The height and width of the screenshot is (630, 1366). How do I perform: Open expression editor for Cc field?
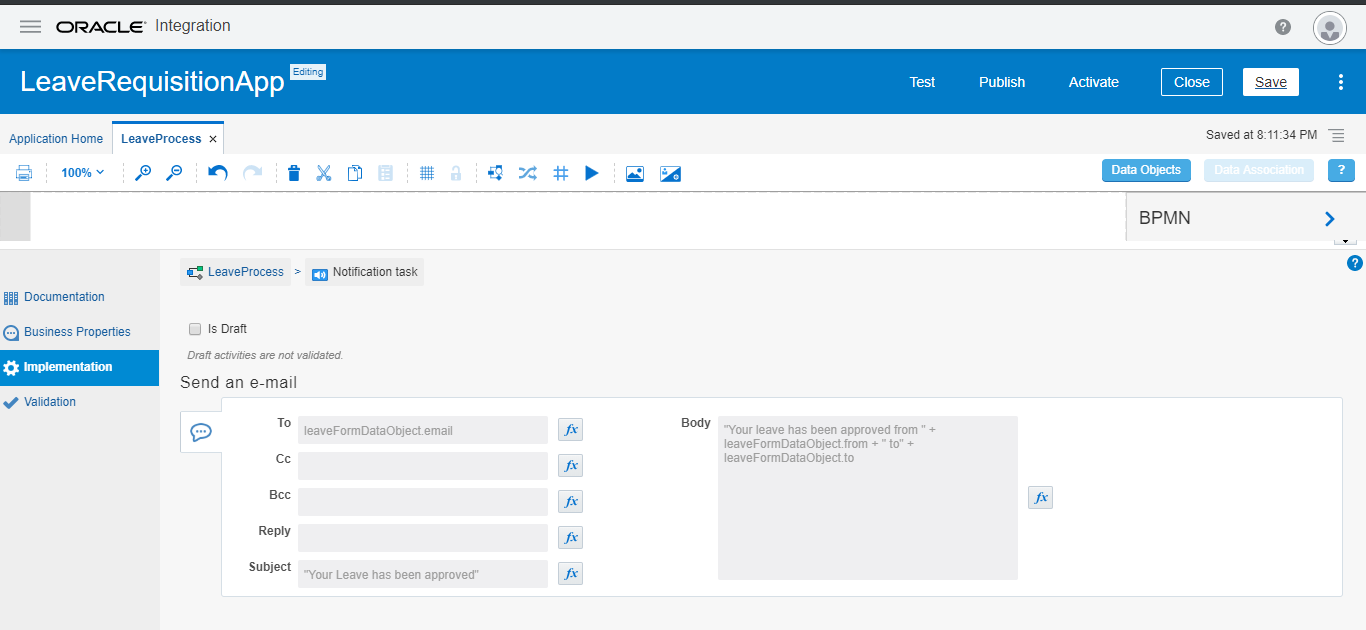pos(570,466)
